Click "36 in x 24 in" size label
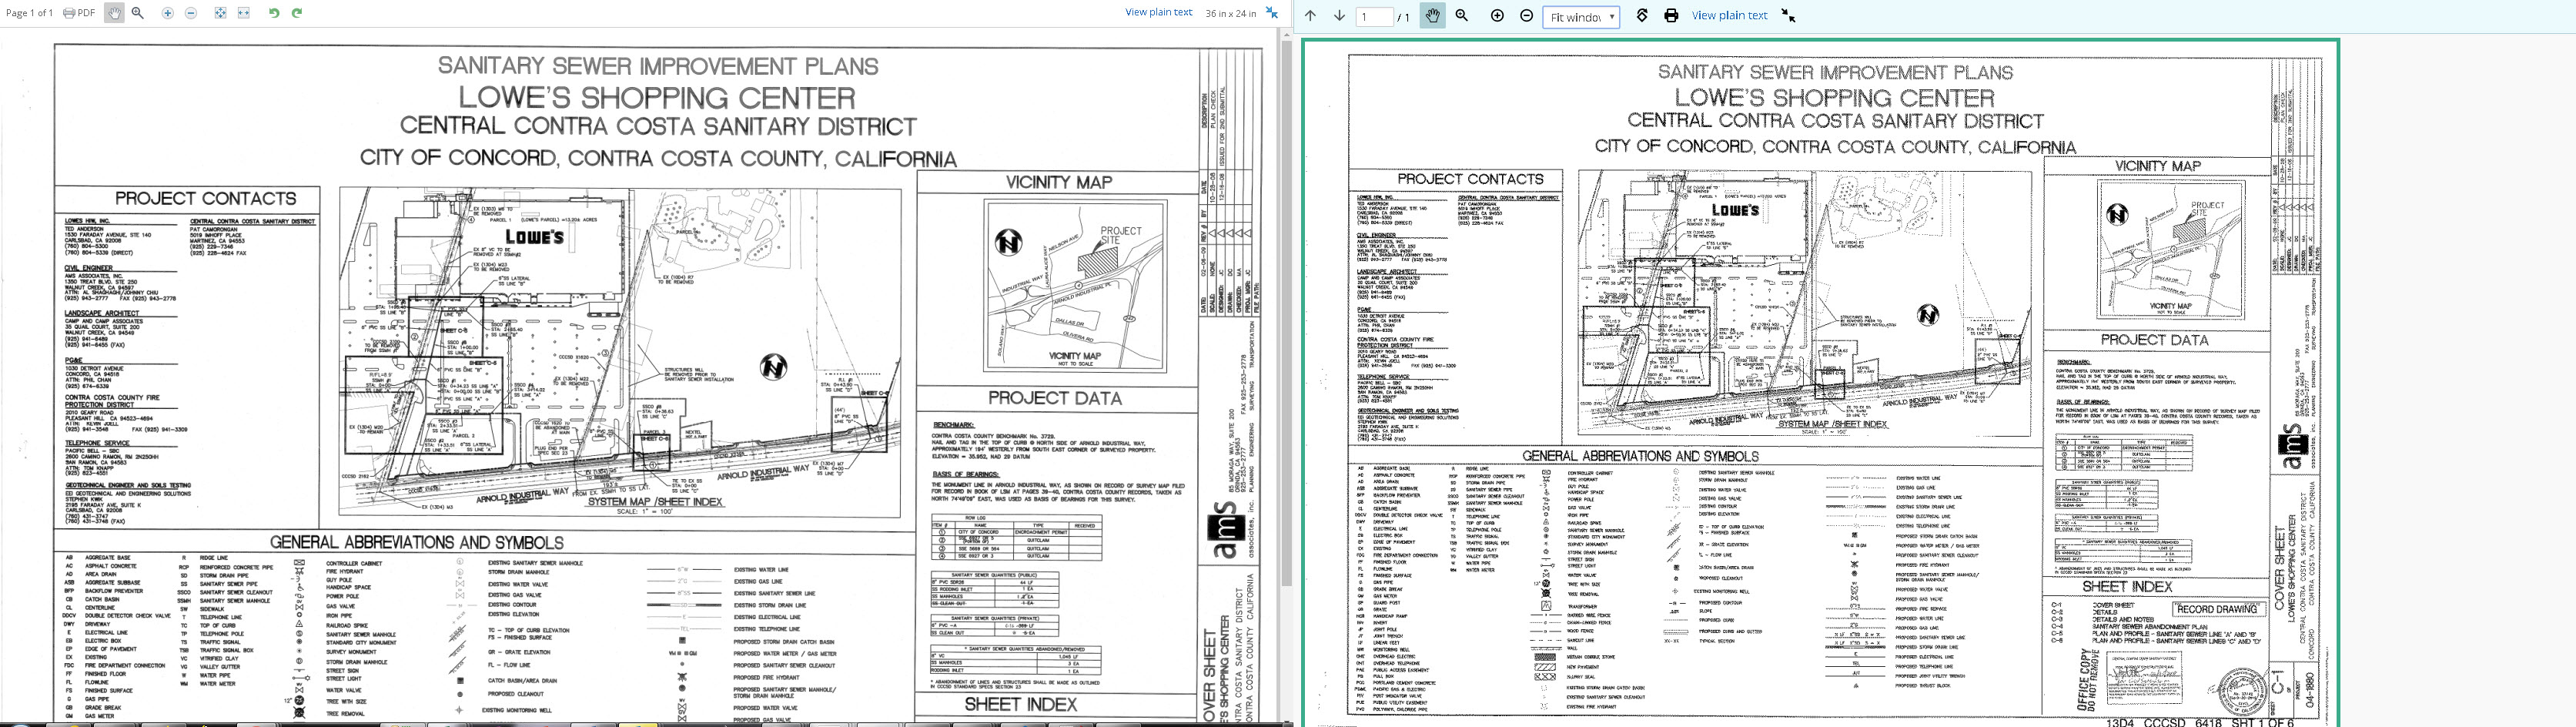2576x727 pixels. click(1230, 13)
